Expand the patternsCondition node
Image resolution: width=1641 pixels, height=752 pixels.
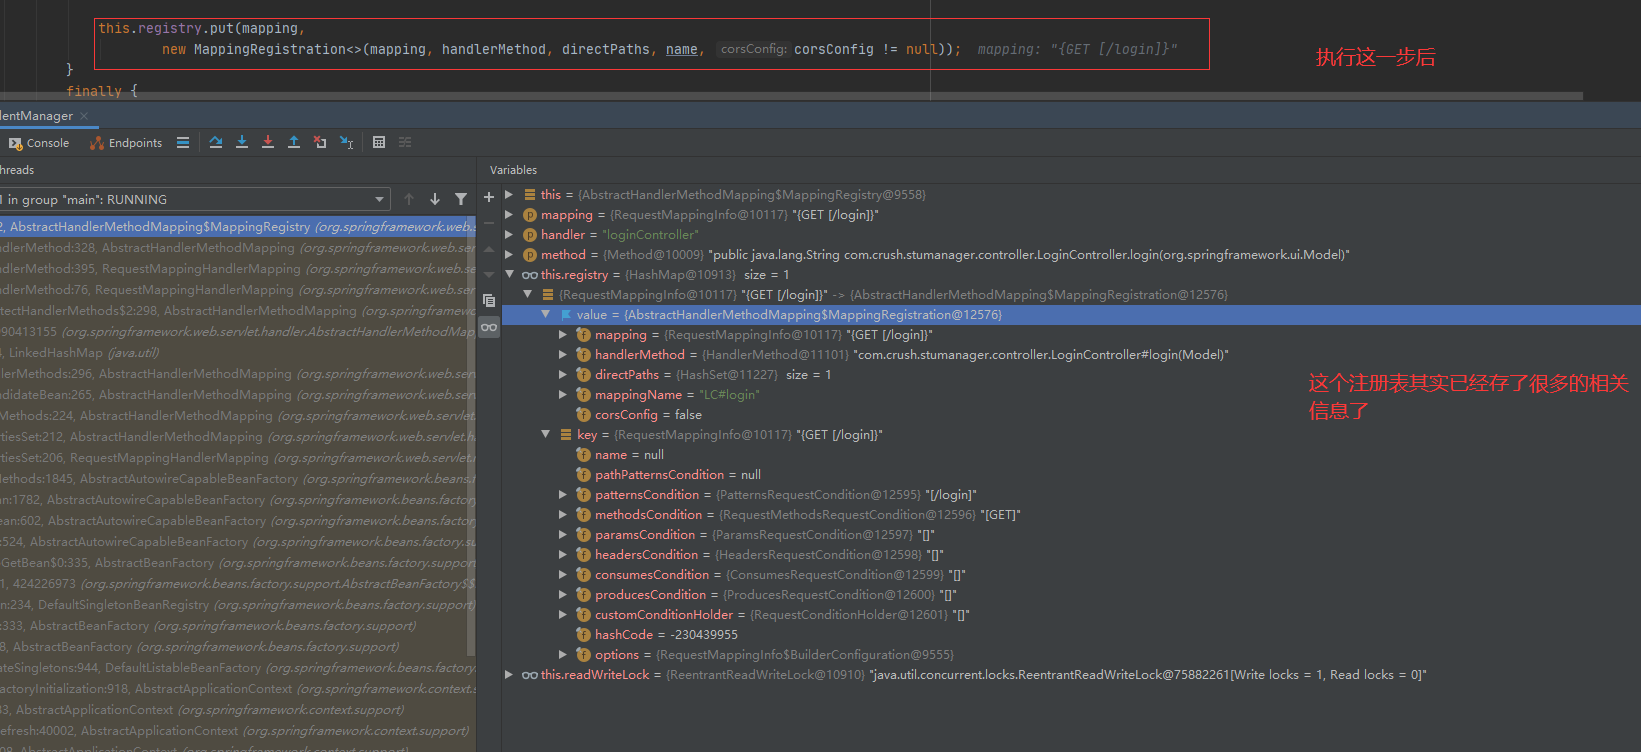click(x=563, y=494)
